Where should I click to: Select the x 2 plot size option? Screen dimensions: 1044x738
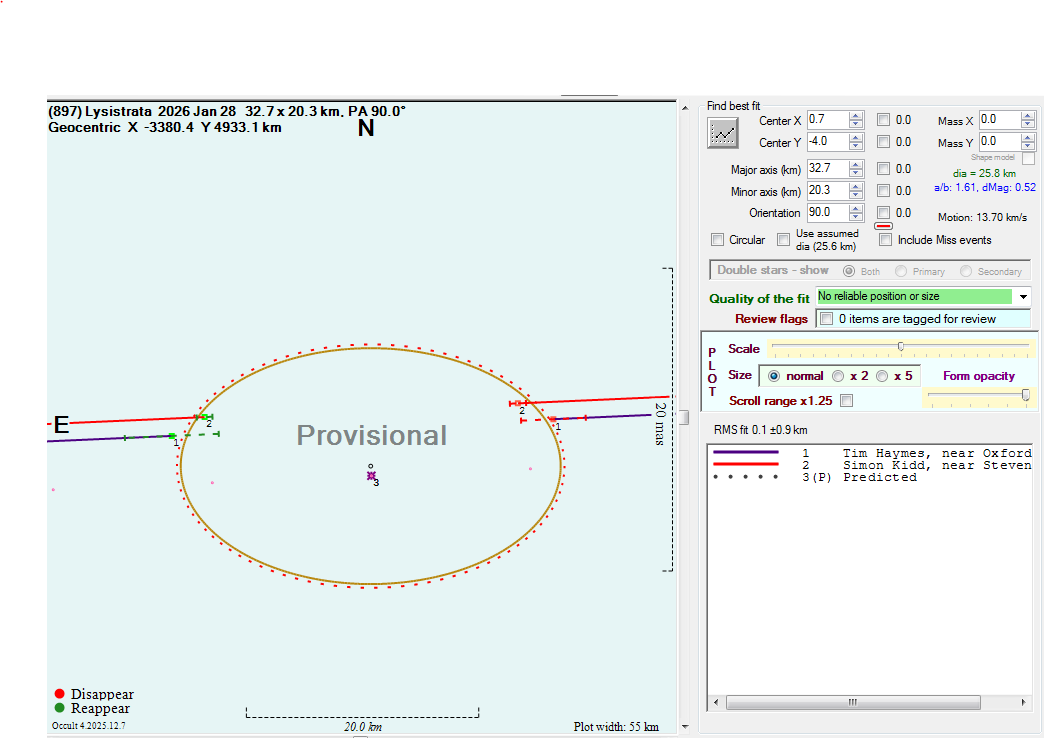pyautogui.click(x=838, y=376)
